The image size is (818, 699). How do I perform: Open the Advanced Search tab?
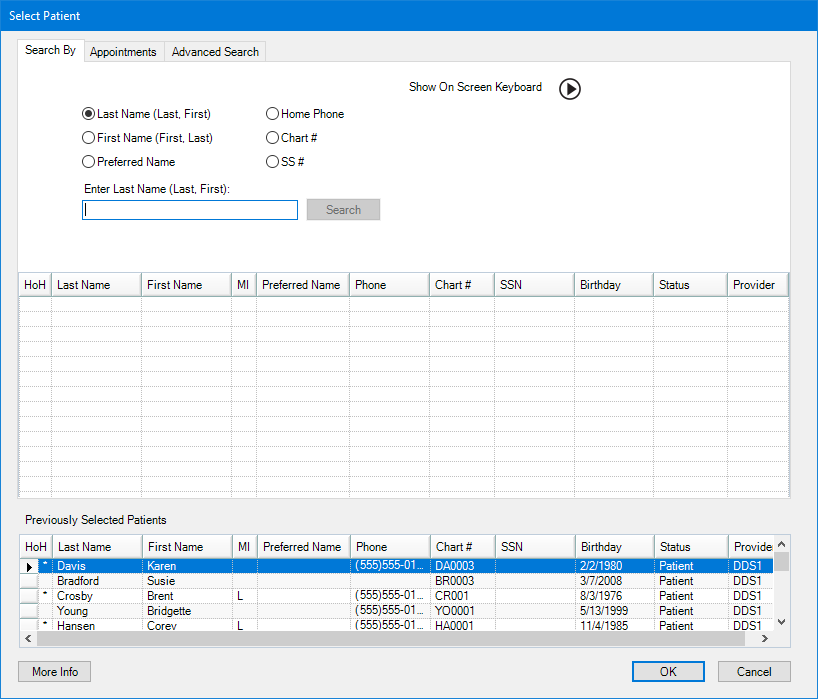pyautogui.click(x=215, y=52)
